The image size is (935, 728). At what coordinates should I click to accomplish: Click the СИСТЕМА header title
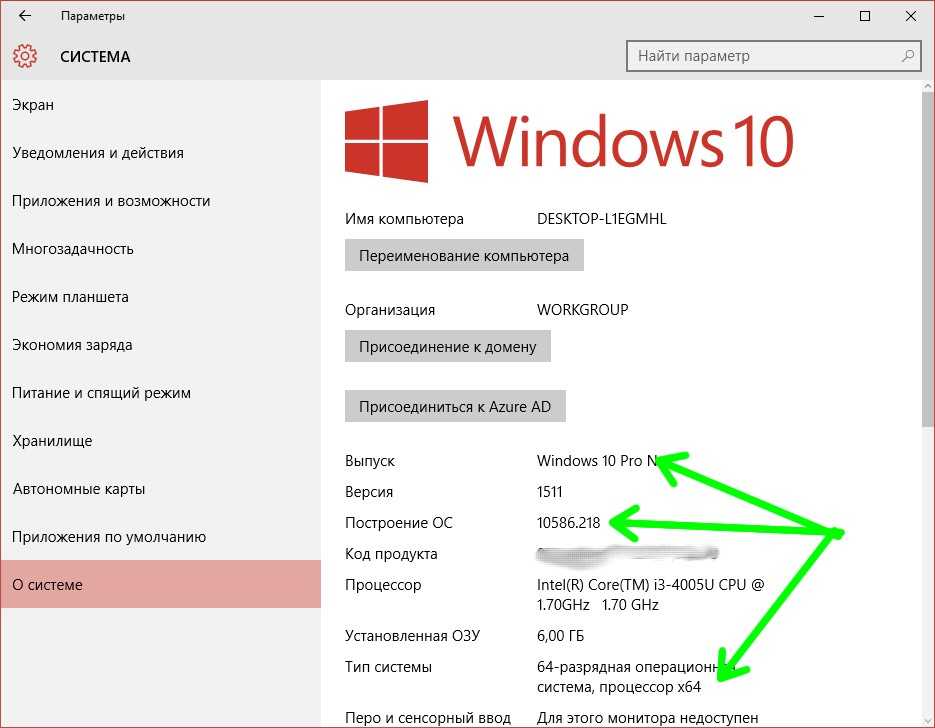(x=95, y=57)
